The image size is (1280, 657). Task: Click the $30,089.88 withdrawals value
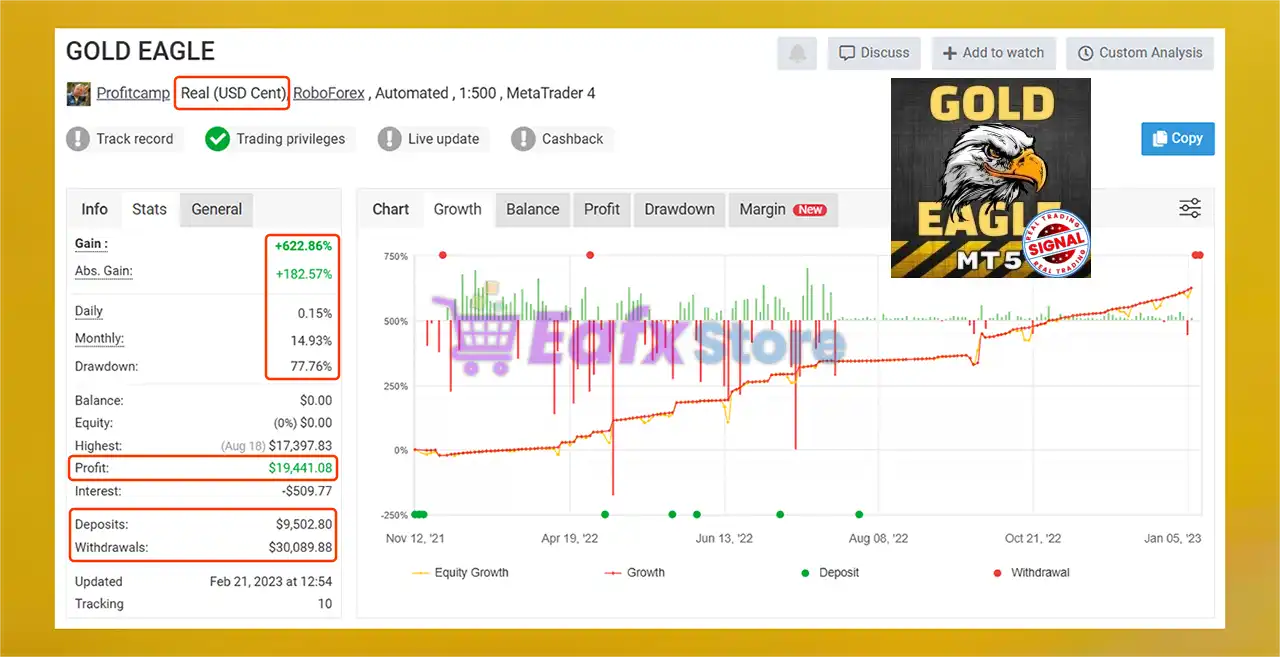point(301,548)
